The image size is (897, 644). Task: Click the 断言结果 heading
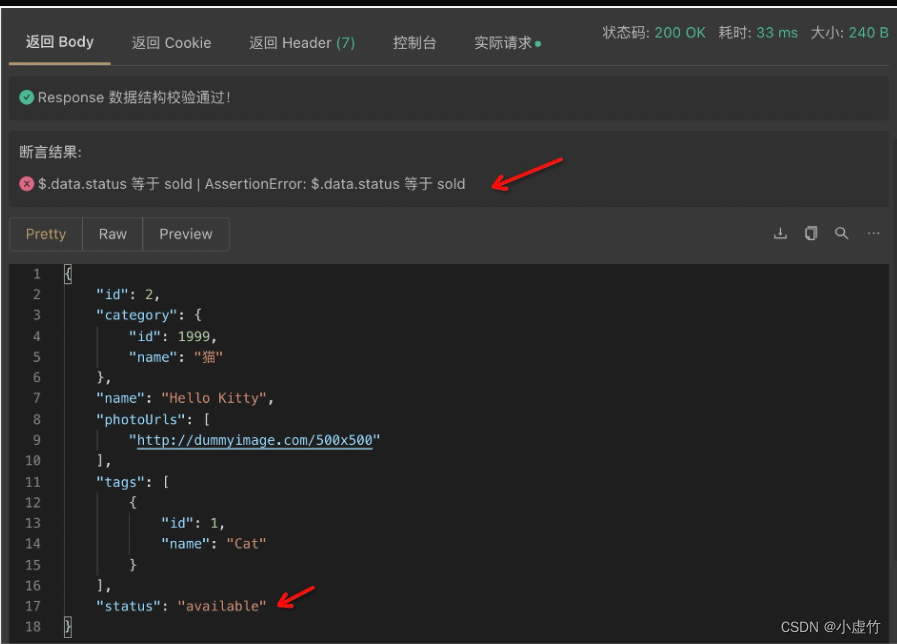click(50, 152)
